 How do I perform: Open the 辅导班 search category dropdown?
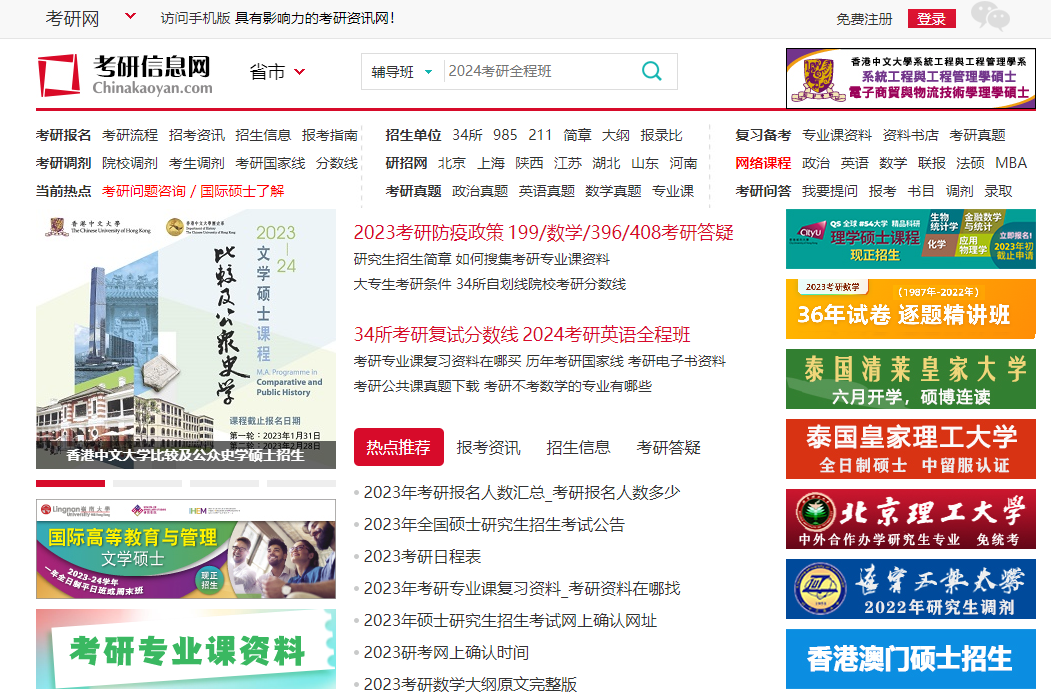click(402, 72)
